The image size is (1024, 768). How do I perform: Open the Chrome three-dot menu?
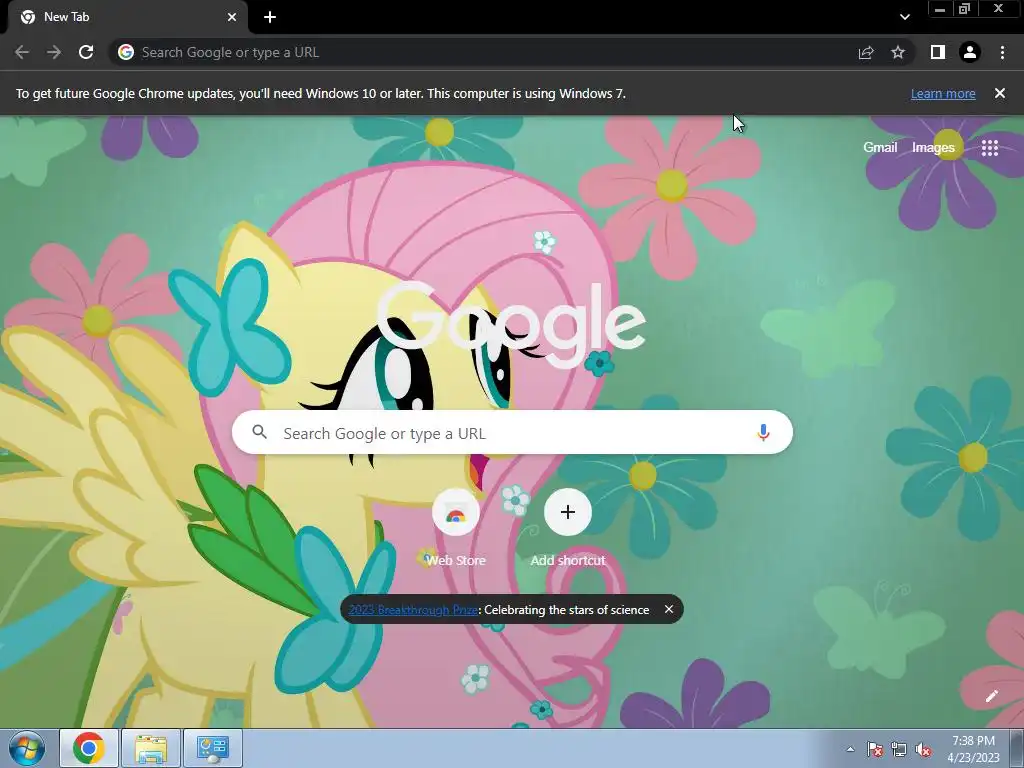pos(1002,52)
